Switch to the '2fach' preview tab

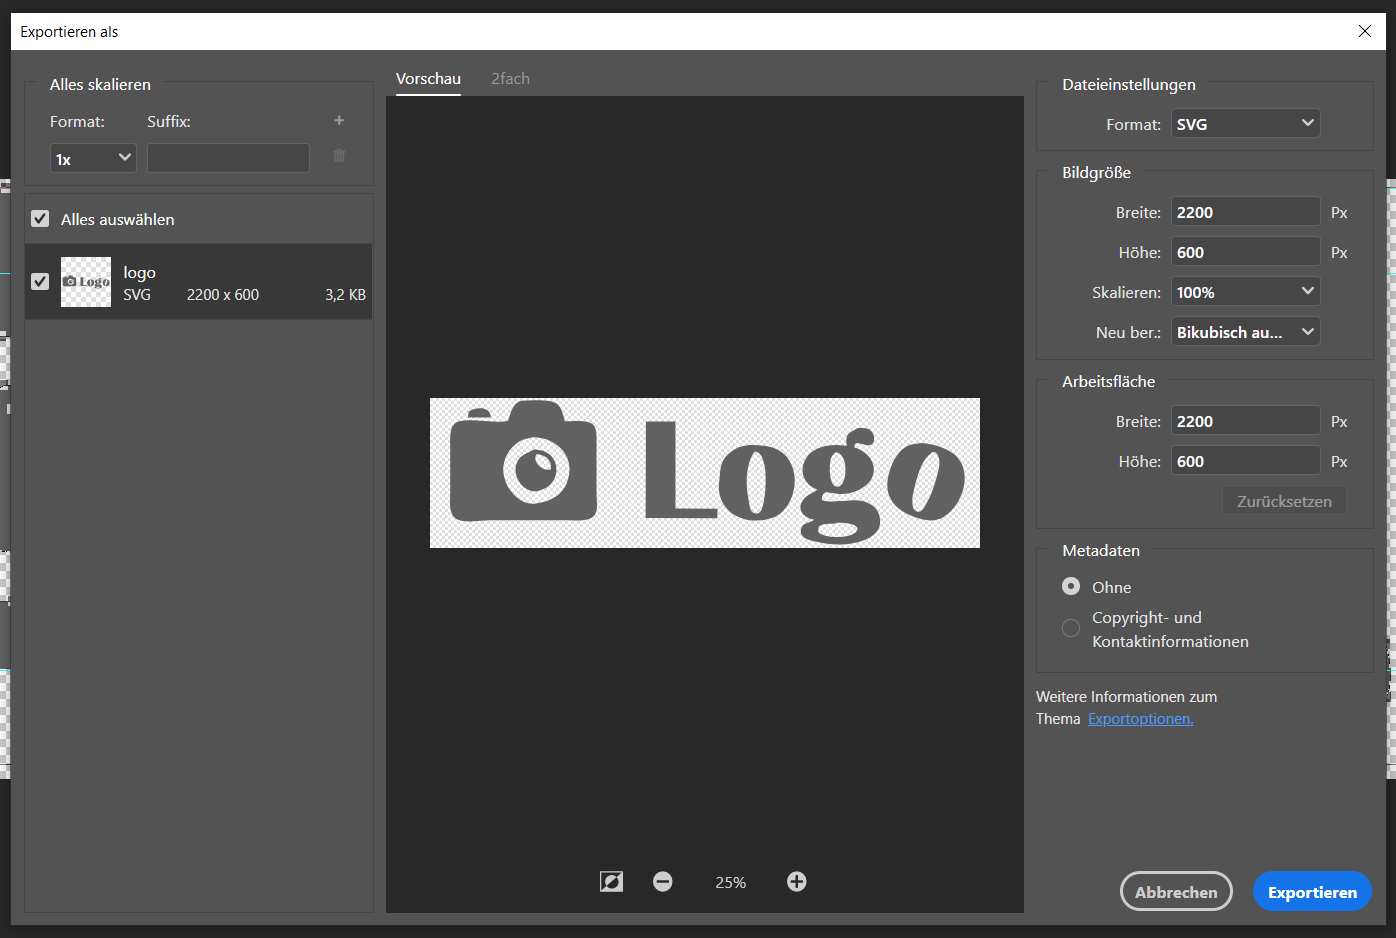(x=510, y=78)
